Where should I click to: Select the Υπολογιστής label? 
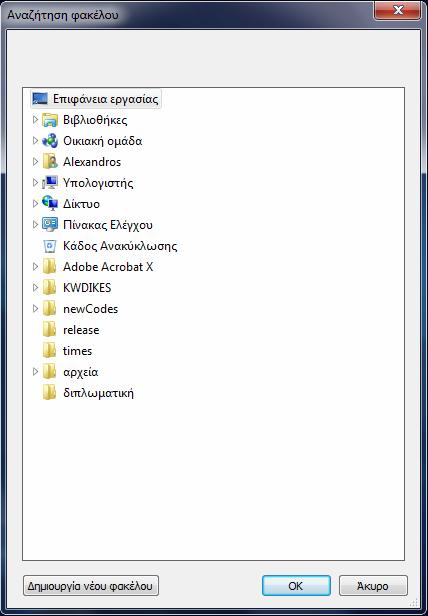[x=98, y=183]
